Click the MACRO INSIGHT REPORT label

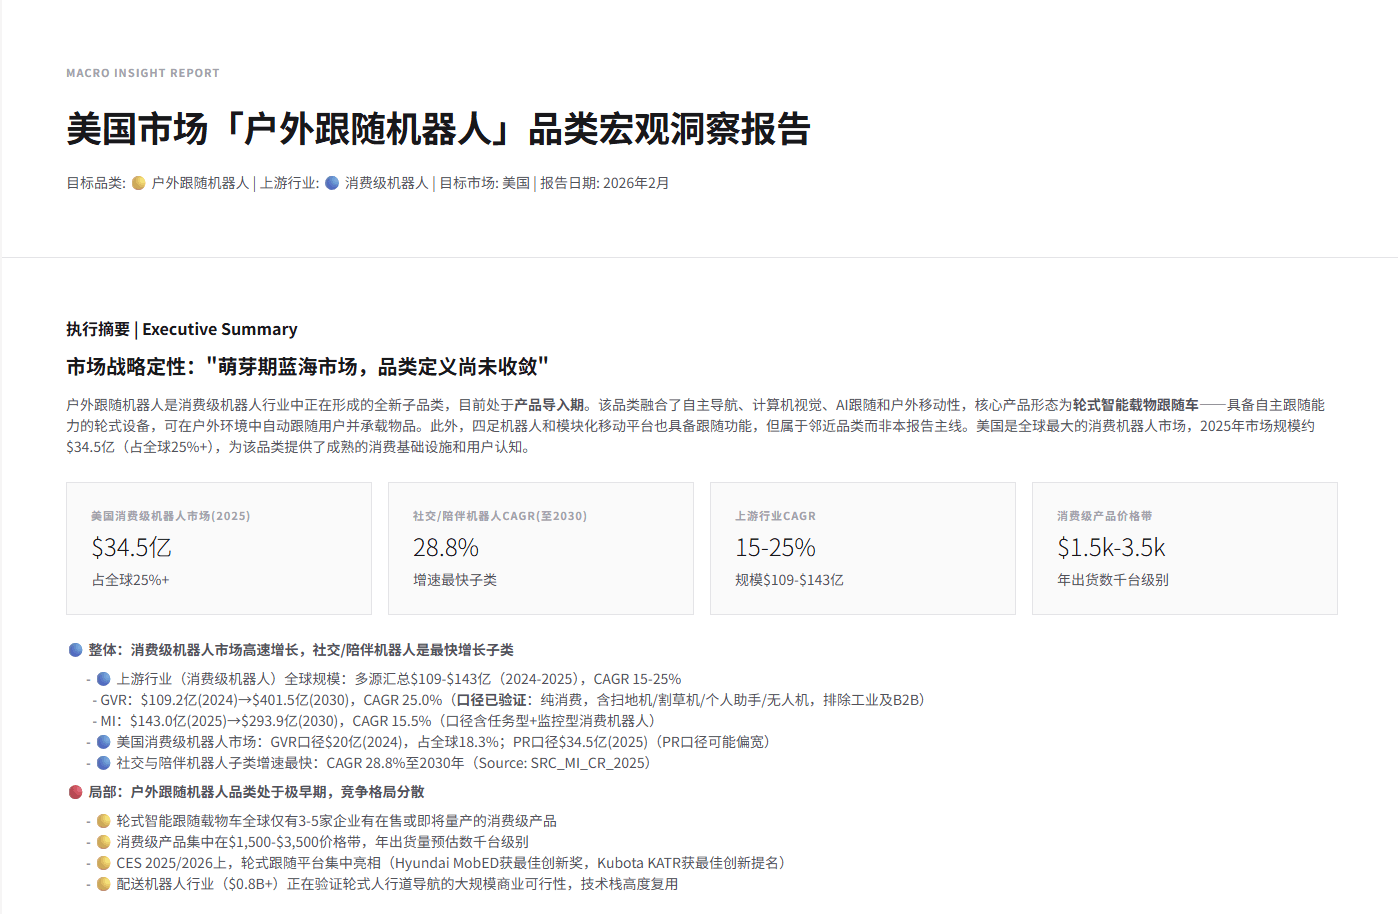pyautogui.click(x=143, y=73)
